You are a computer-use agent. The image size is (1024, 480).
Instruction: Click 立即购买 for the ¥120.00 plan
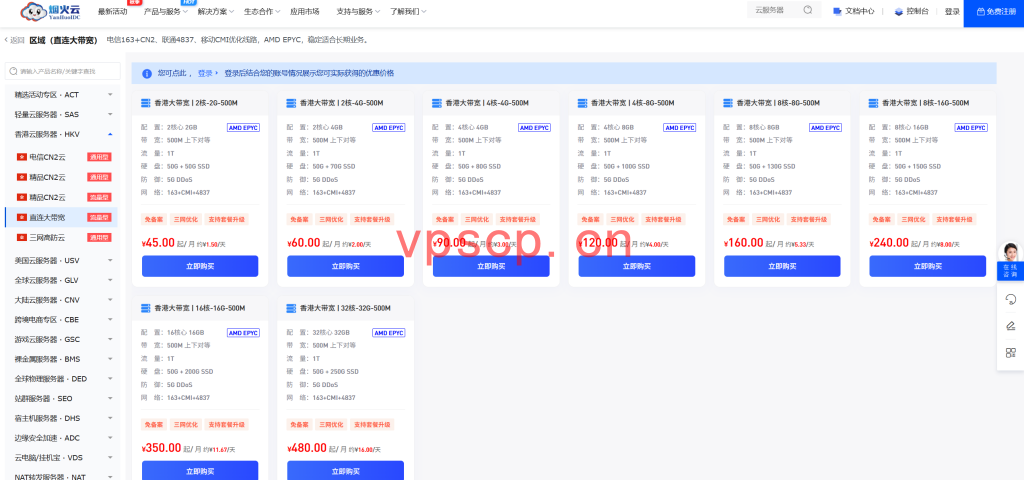637,266
